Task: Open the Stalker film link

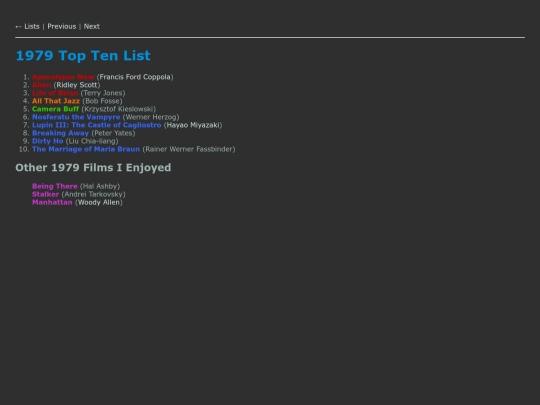Action: tap(45, 194)
